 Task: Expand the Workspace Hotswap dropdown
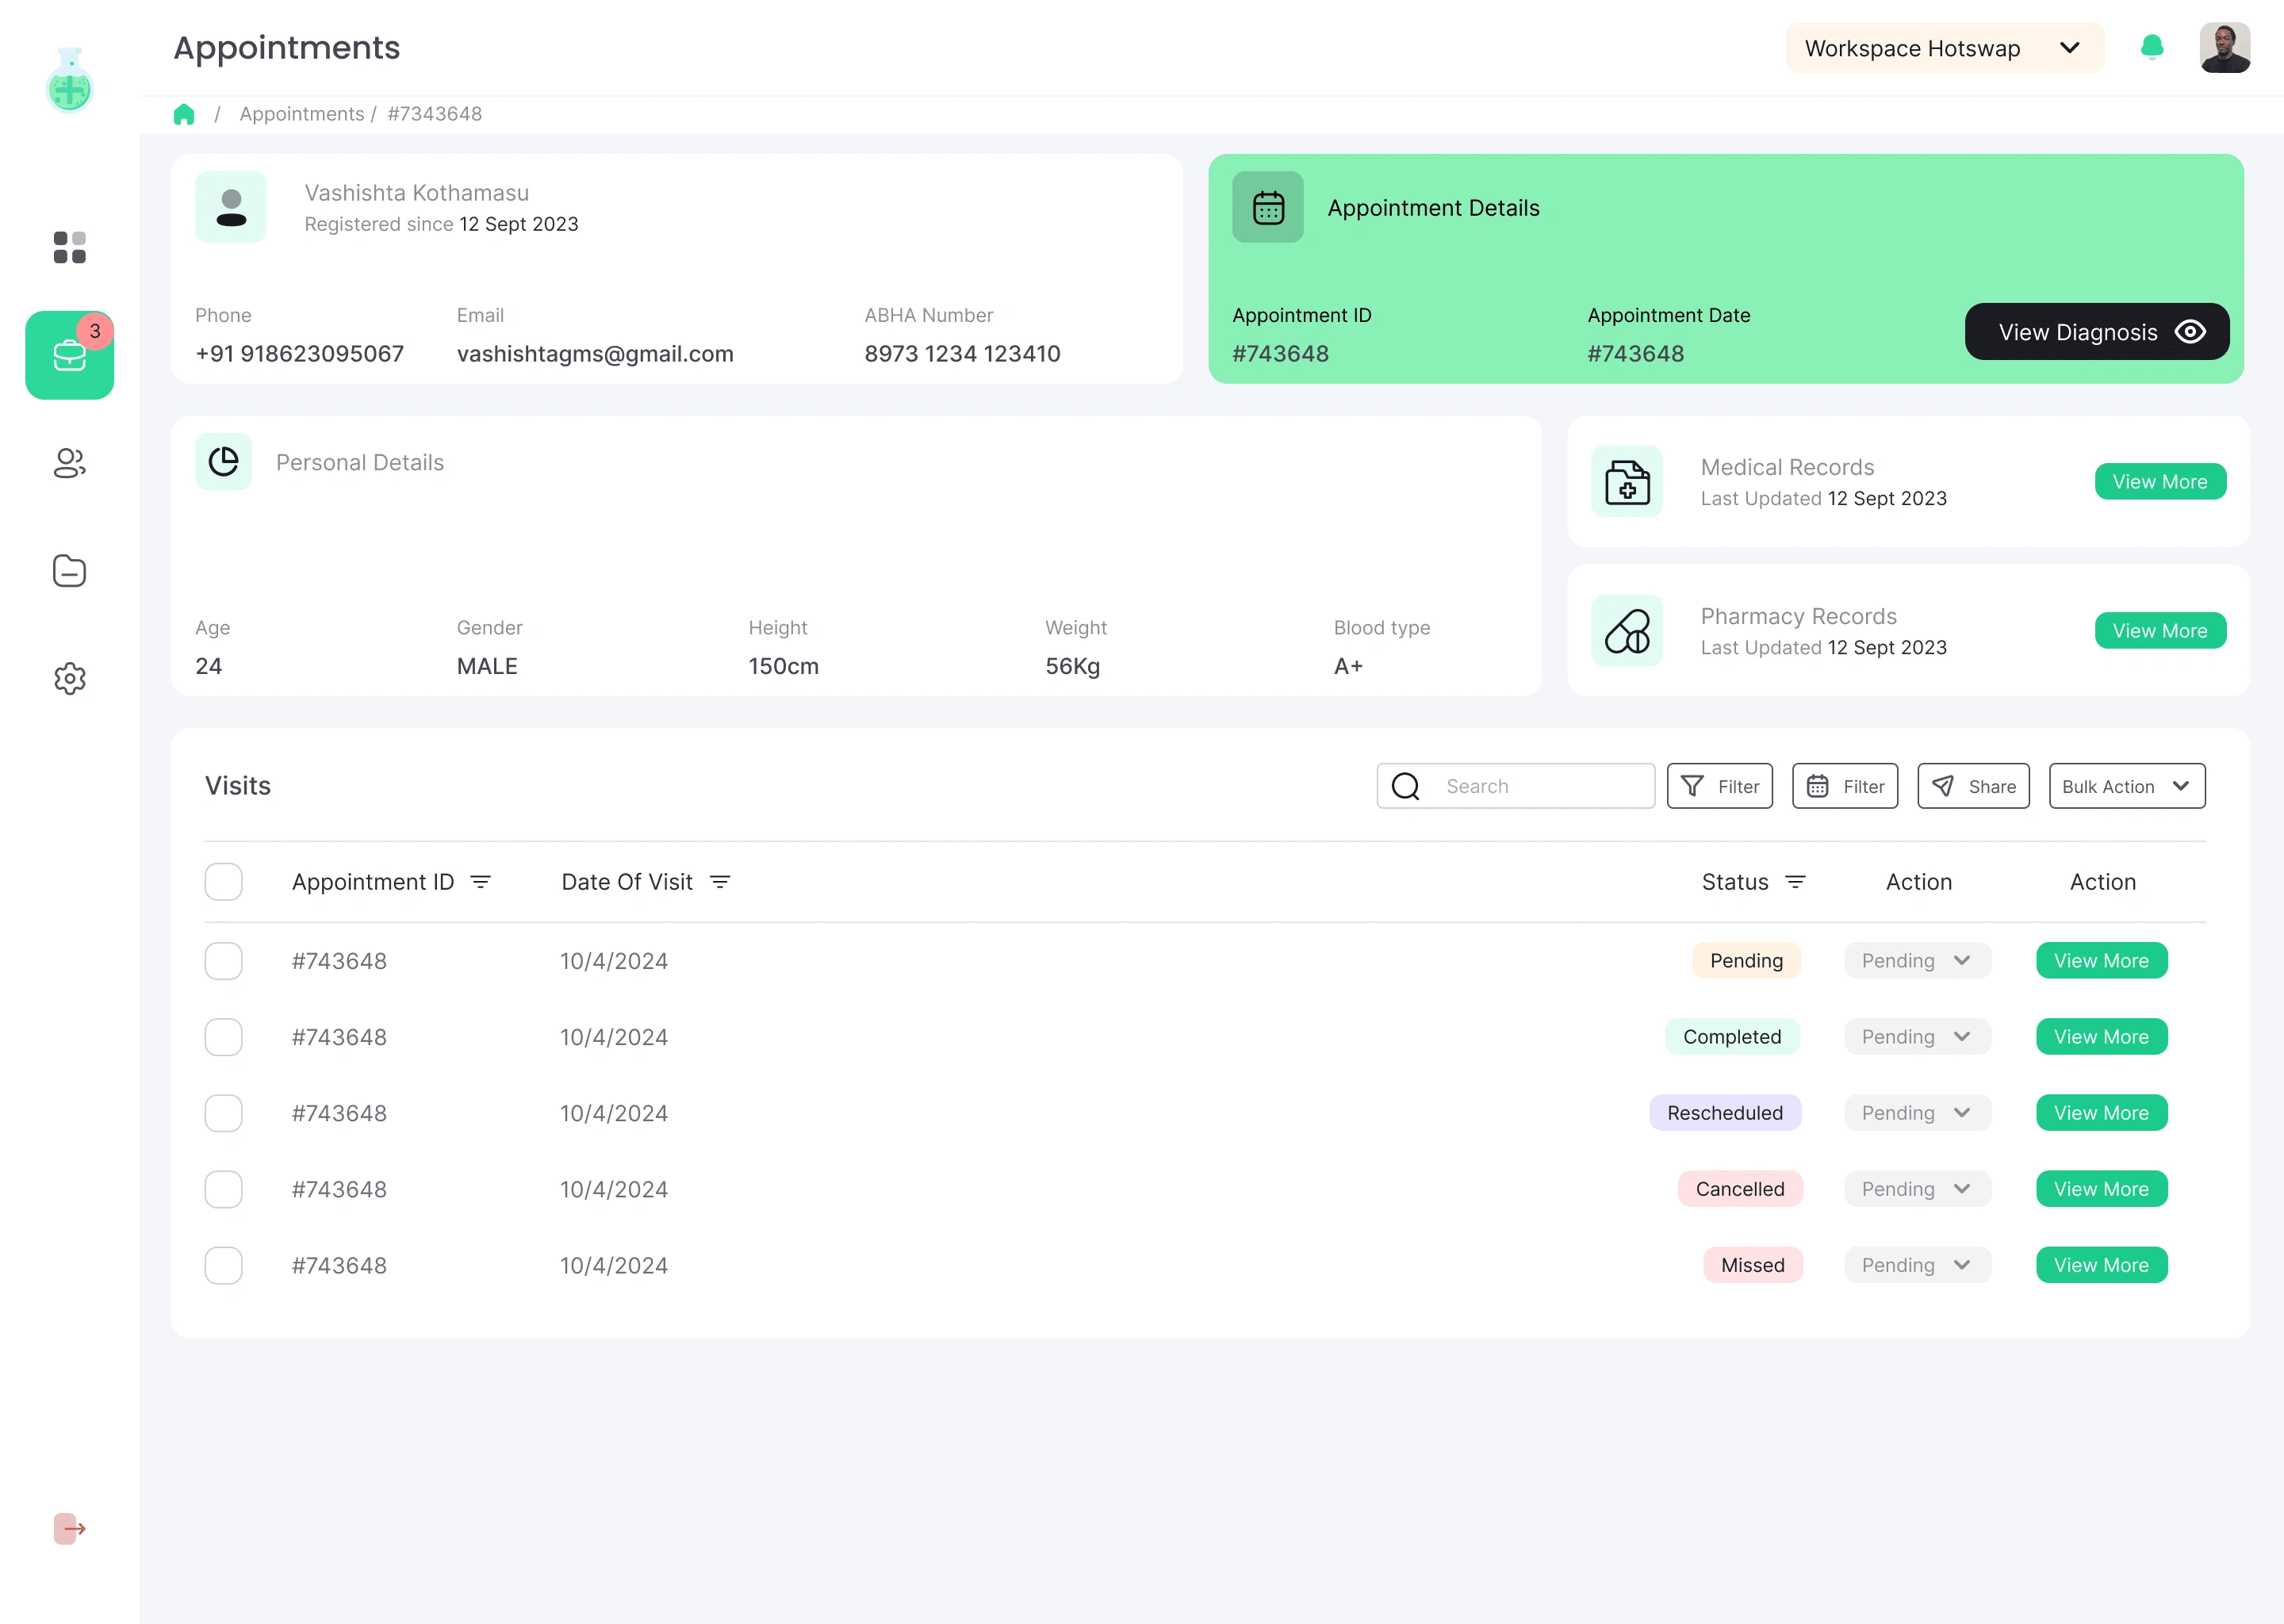coord(1943,48)
